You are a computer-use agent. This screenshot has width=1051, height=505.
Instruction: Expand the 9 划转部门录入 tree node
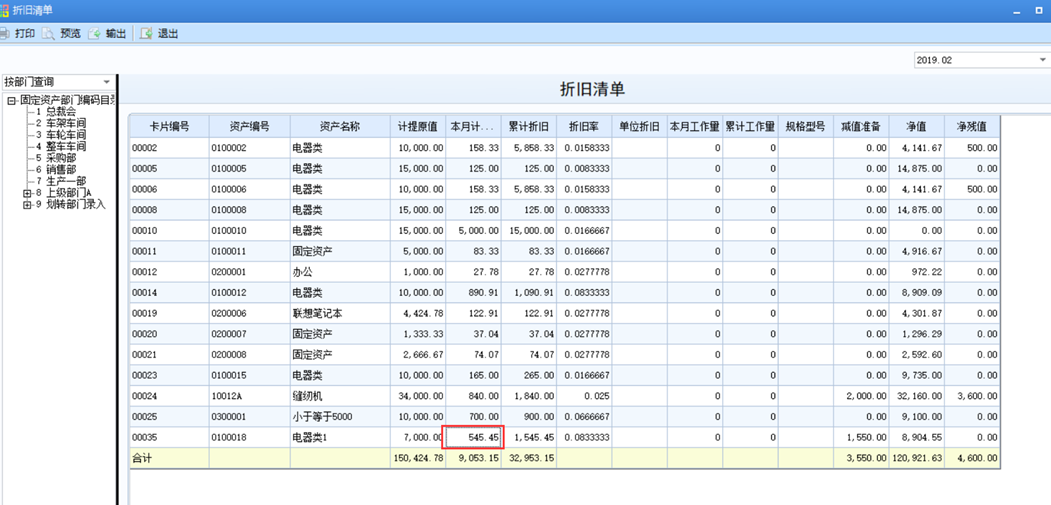pyautogui.click(x=27, y=205)
